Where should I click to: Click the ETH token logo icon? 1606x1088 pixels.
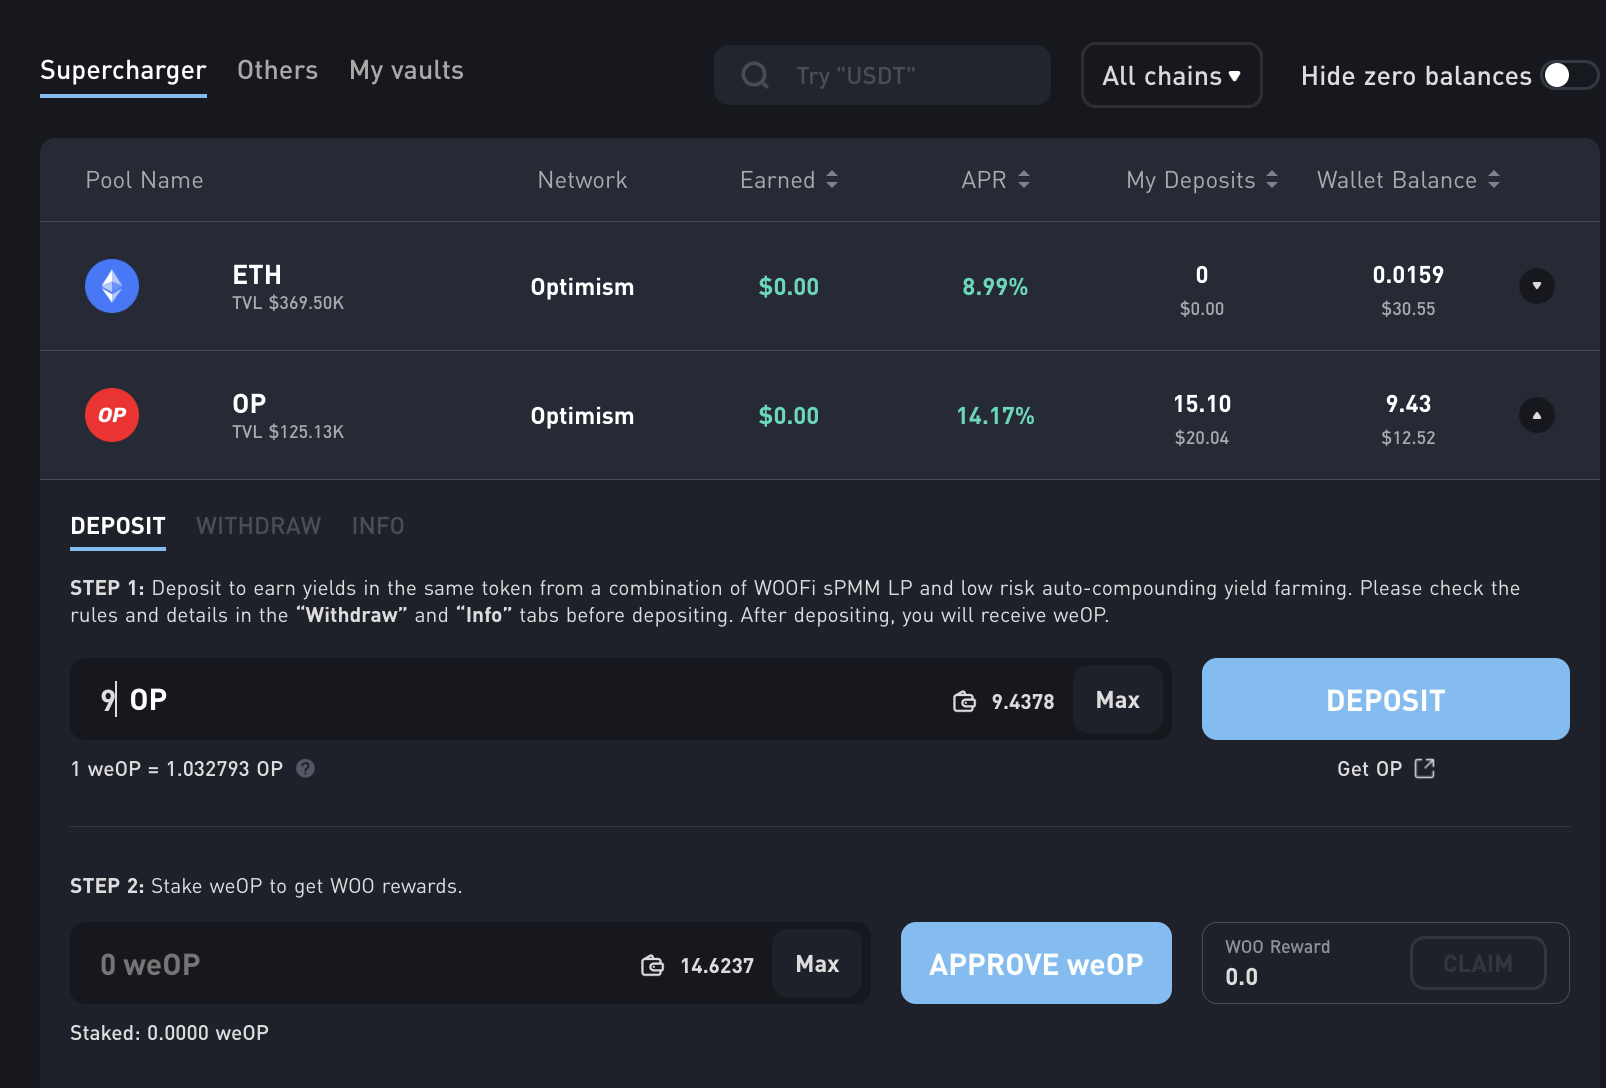pos(112,286)
